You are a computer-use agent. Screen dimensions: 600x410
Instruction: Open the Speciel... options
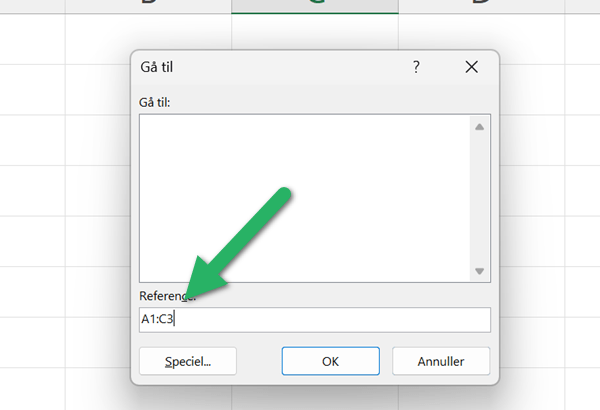pos(189,360)
